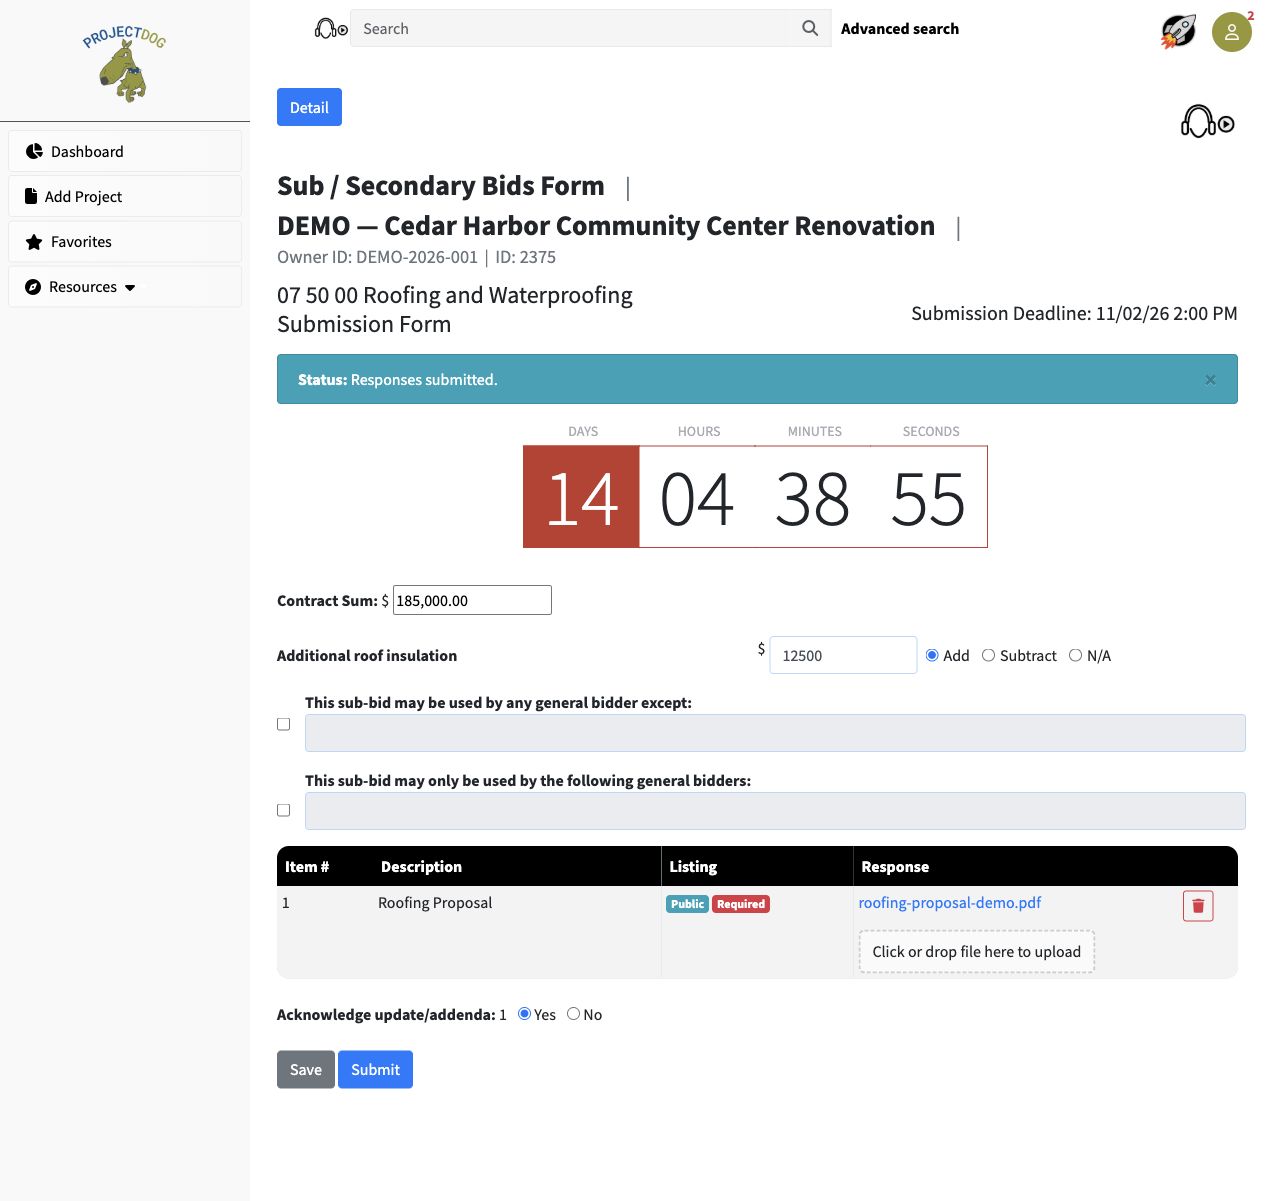
Task: Click the ProjectDog logo
Action: pyautogui.click(x=124, y=64)
